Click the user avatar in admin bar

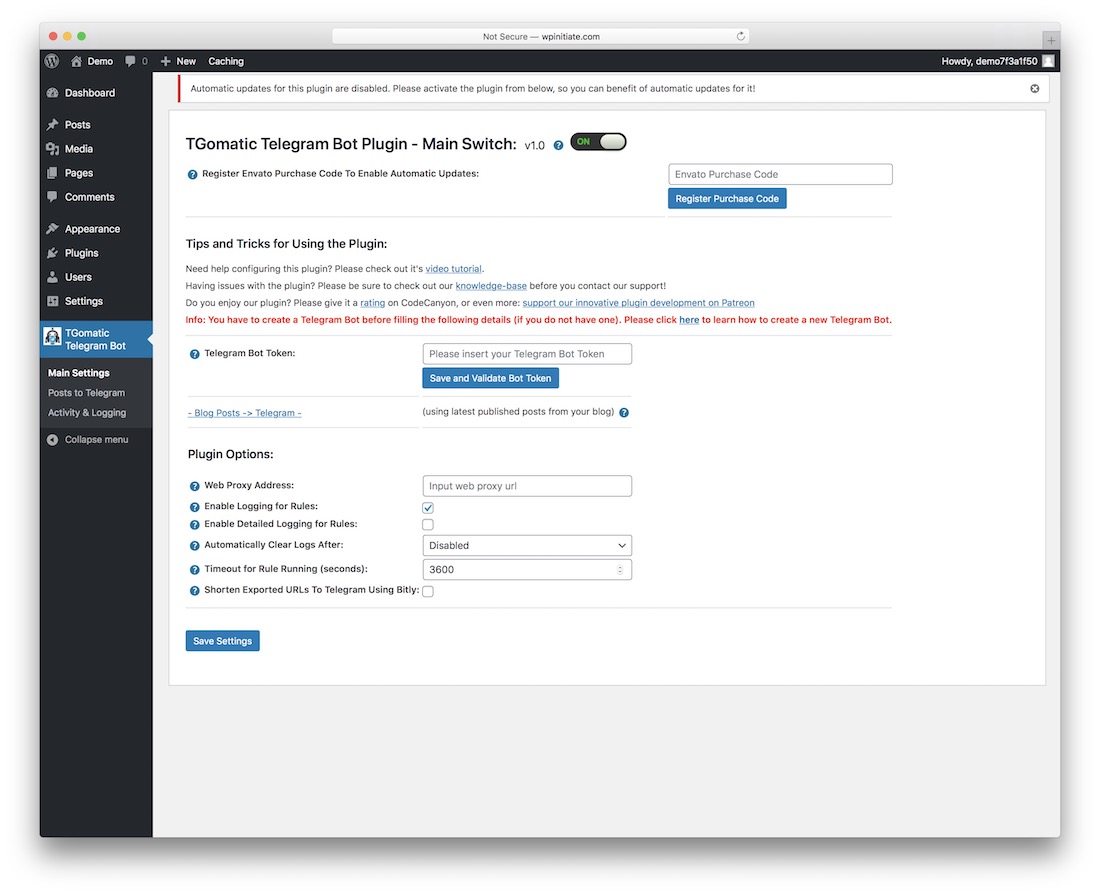tap(1048, 61)
